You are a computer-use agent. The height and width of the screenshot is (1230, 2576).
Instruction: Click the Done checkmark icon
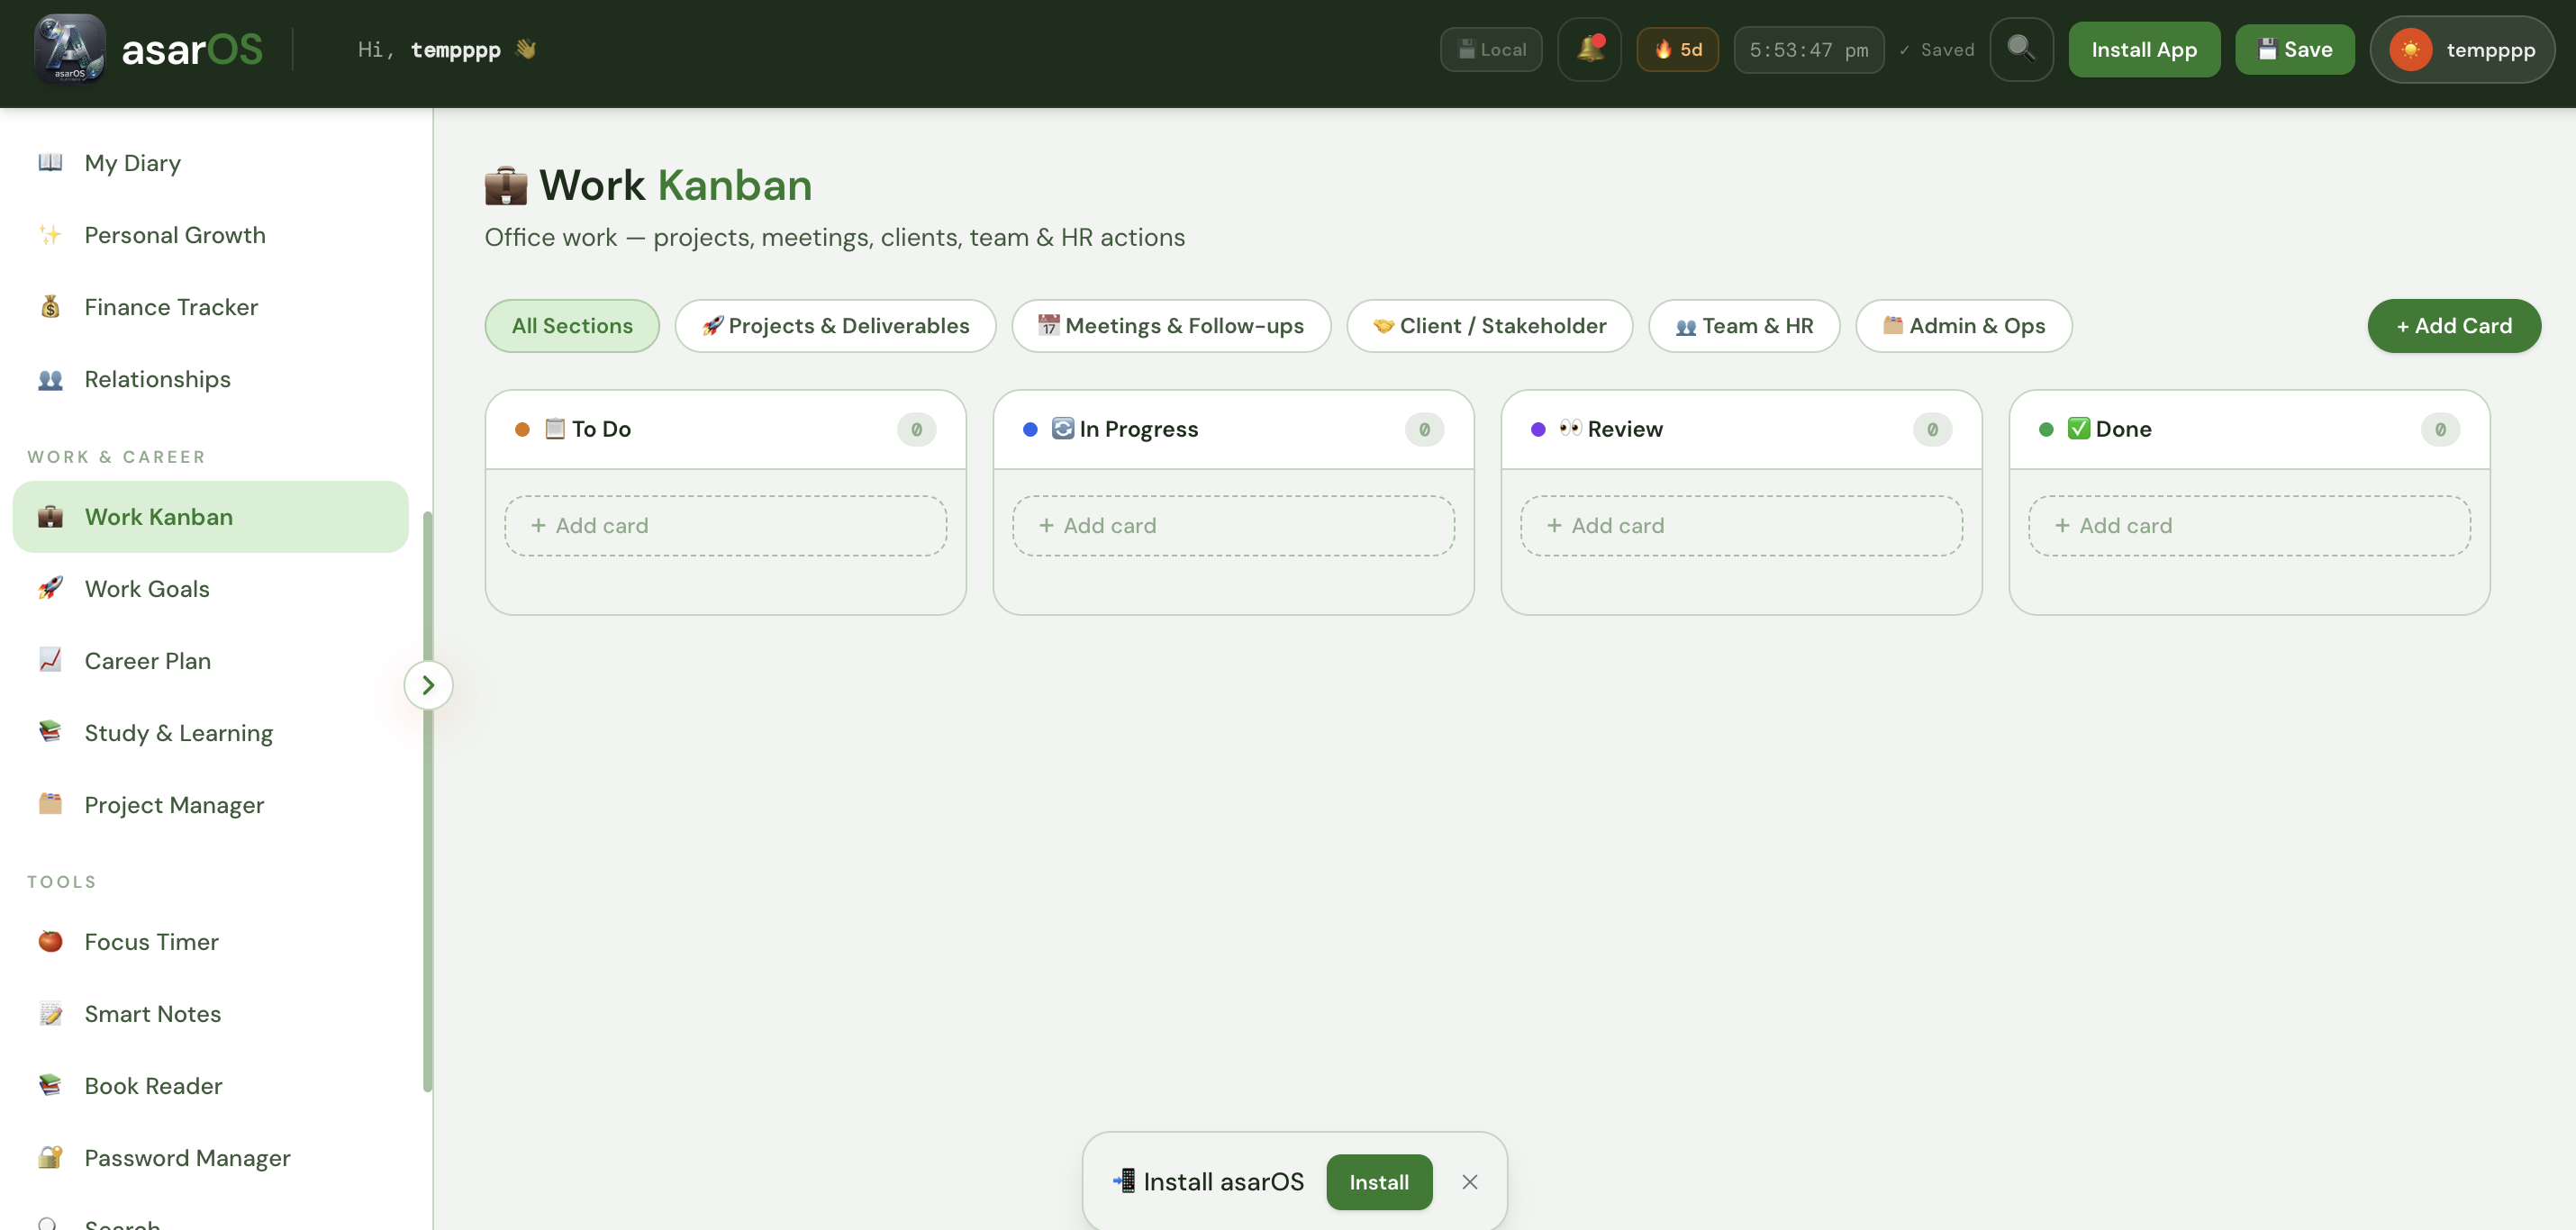[x=2079, y=429]
